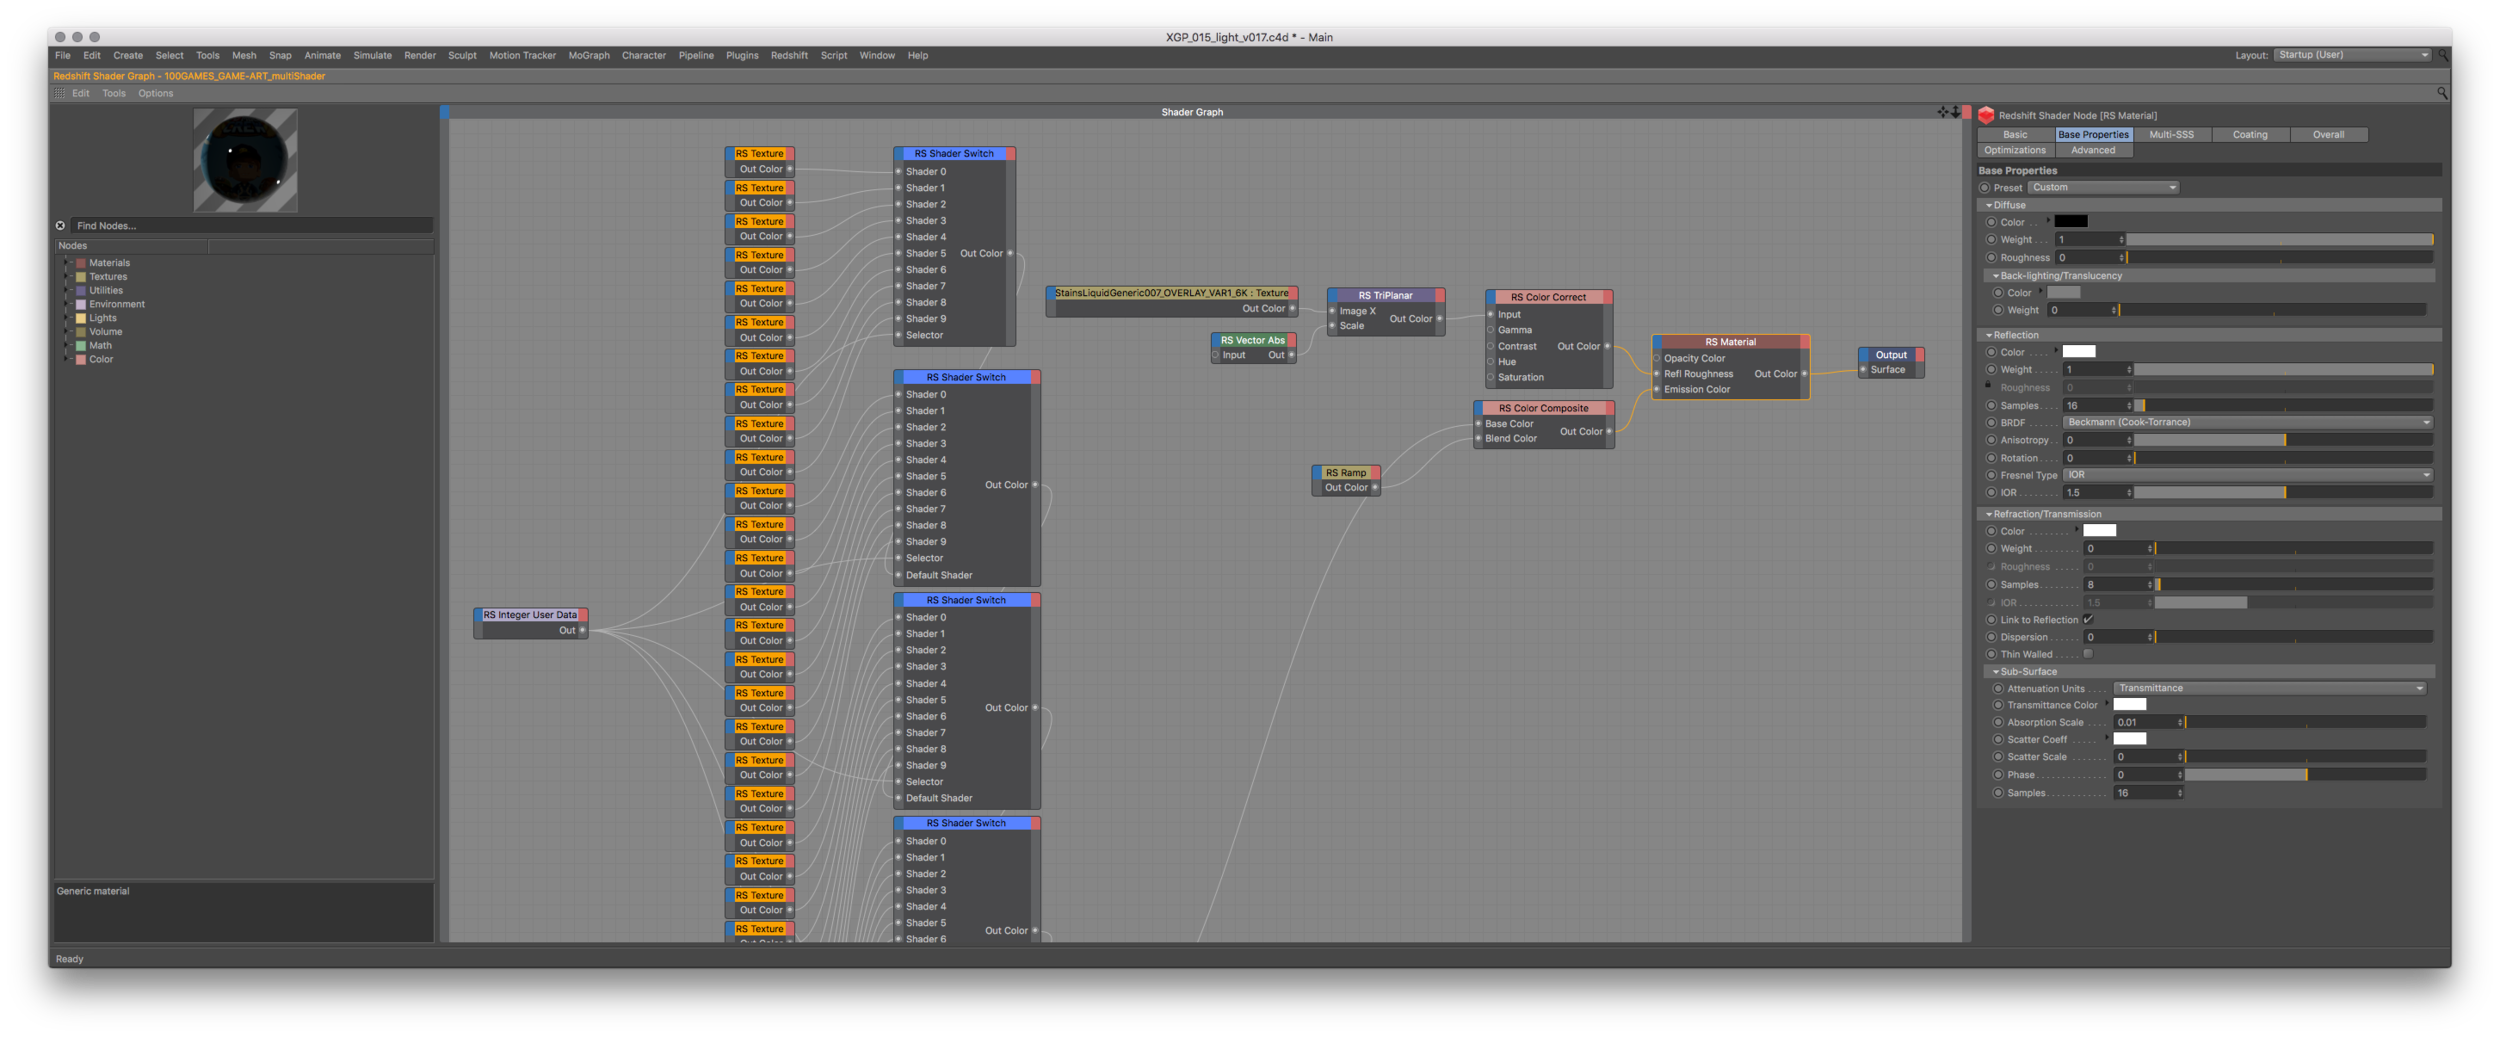Click the grid grip icon beside the Edit menu

(x=60, y=93)
